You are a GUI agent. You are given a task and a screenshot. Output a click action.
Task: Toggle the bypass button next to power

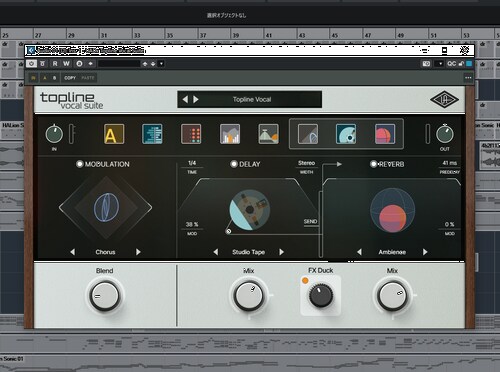pos(42,63)
